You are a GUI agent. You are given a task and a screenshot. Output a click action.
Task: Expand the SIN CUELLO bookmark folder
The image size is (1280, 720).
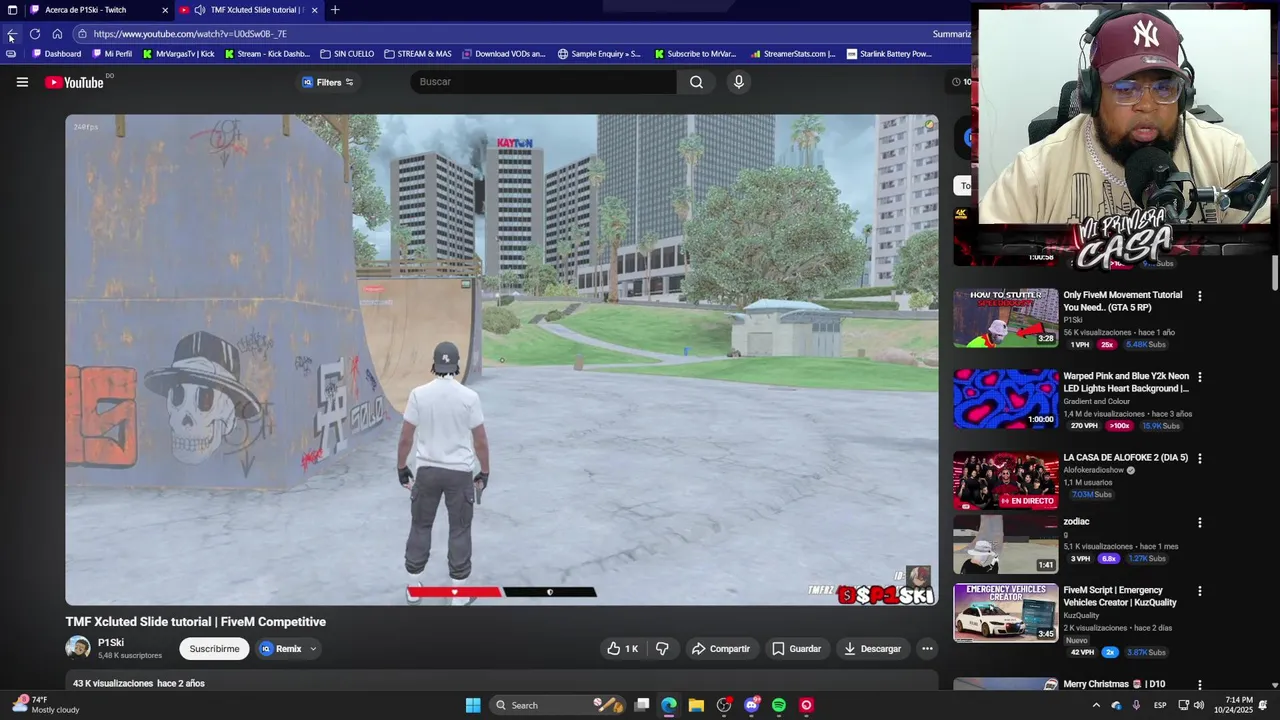[347, 54]
